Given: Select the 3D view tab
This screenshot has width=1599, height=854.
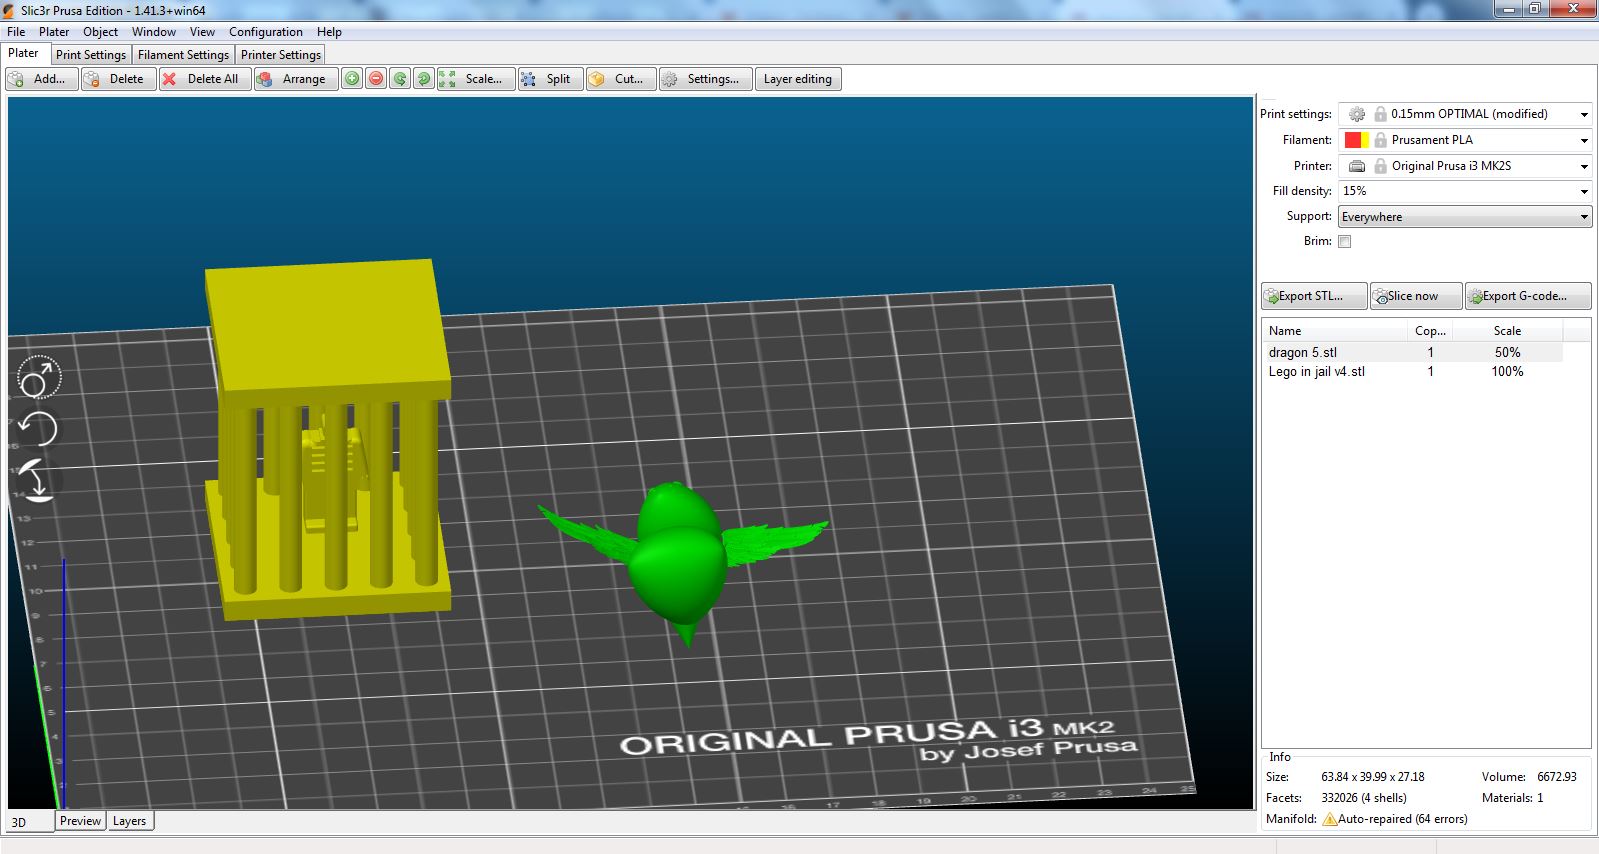Looking at the screenshot, I should click(30, 822).
